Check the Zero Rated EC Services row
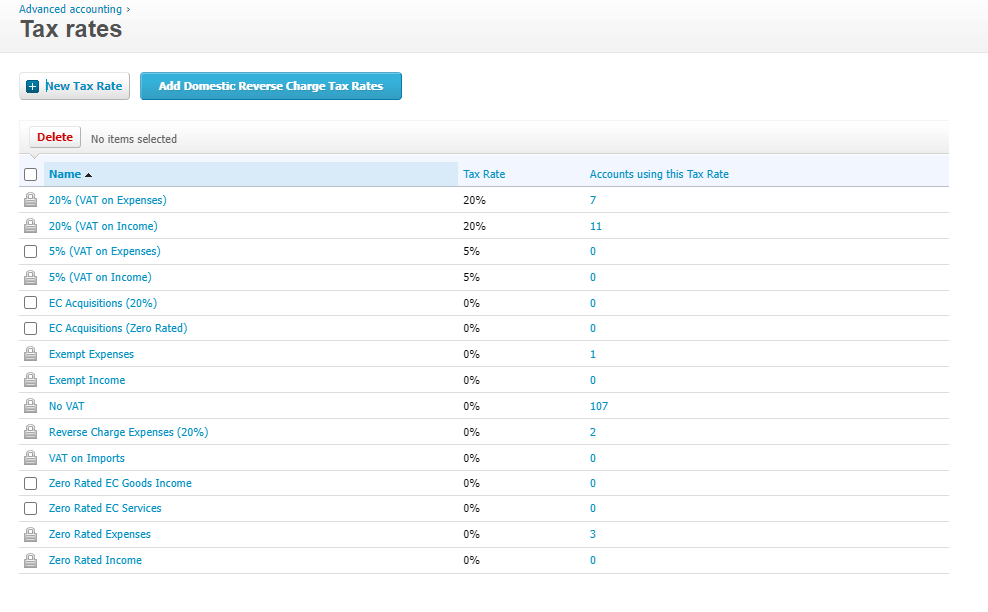Image resolution: width=988 pixels, height=612 pixels. pyautogui.click(x=30, y=508)
